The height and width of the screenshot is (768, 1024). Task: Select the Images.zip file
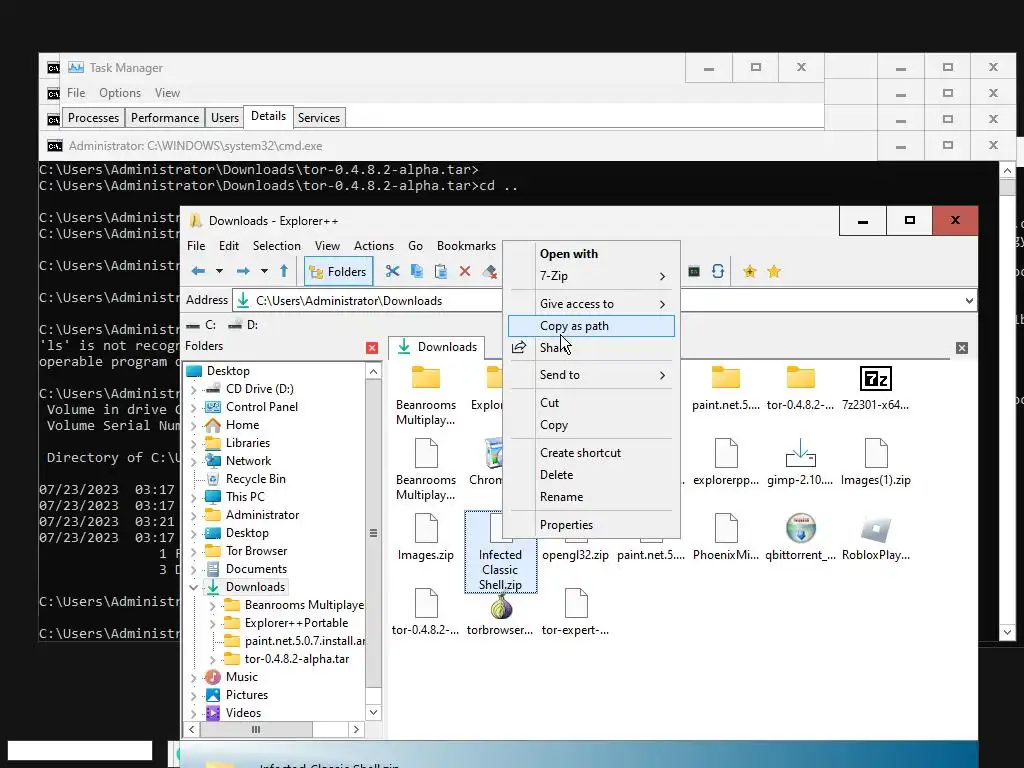[x=426, y=538]
